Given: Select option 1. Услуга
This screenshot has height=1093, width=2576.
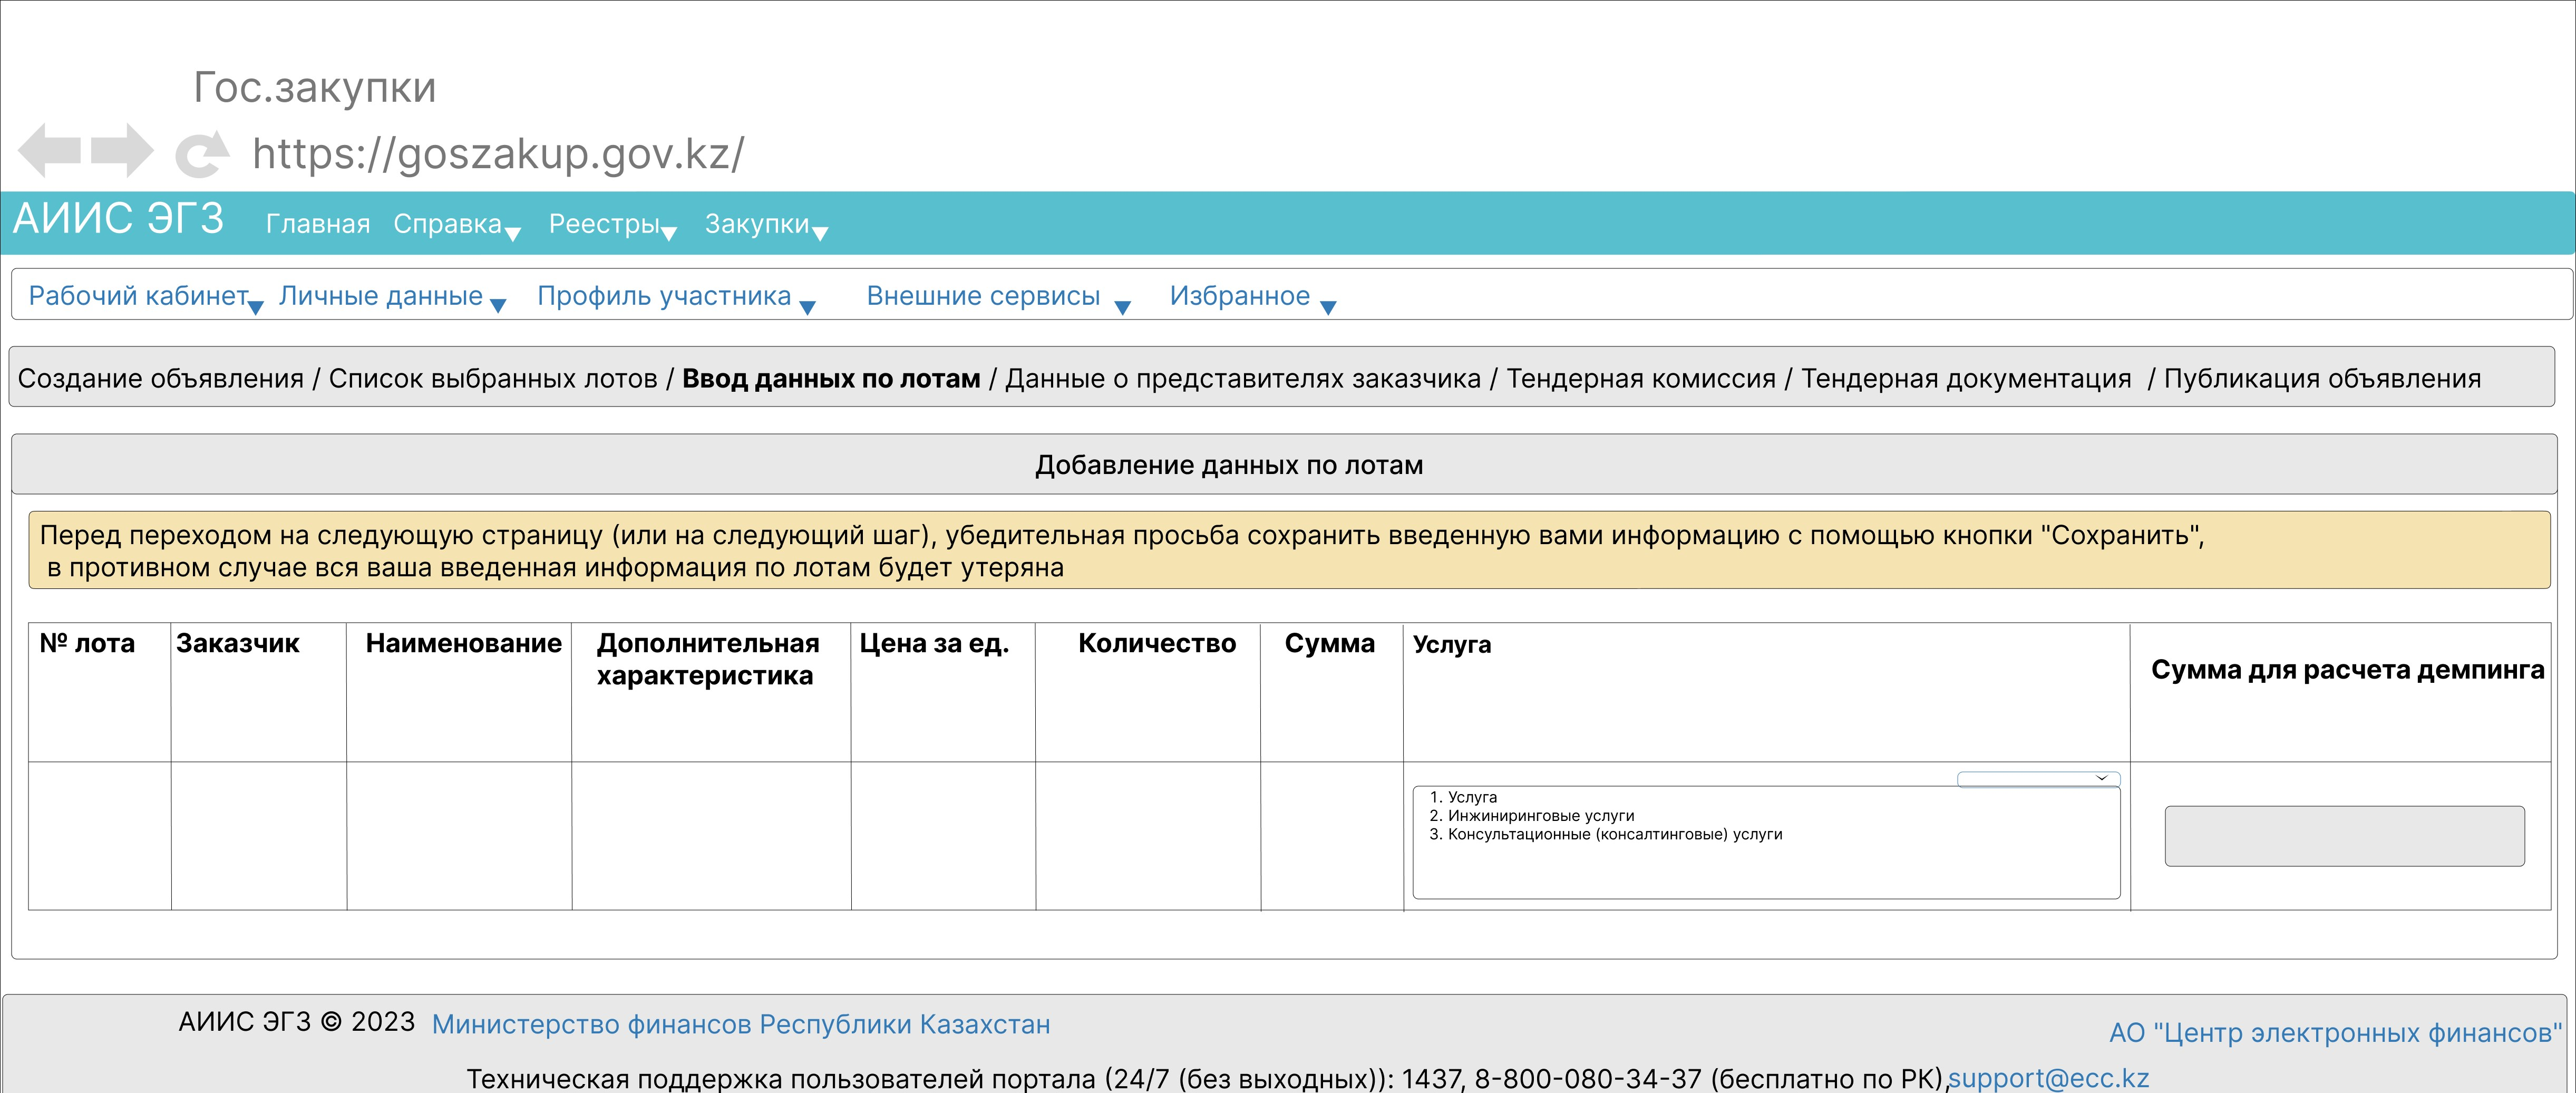Looking at the screenshot, I should (1463, 797).
